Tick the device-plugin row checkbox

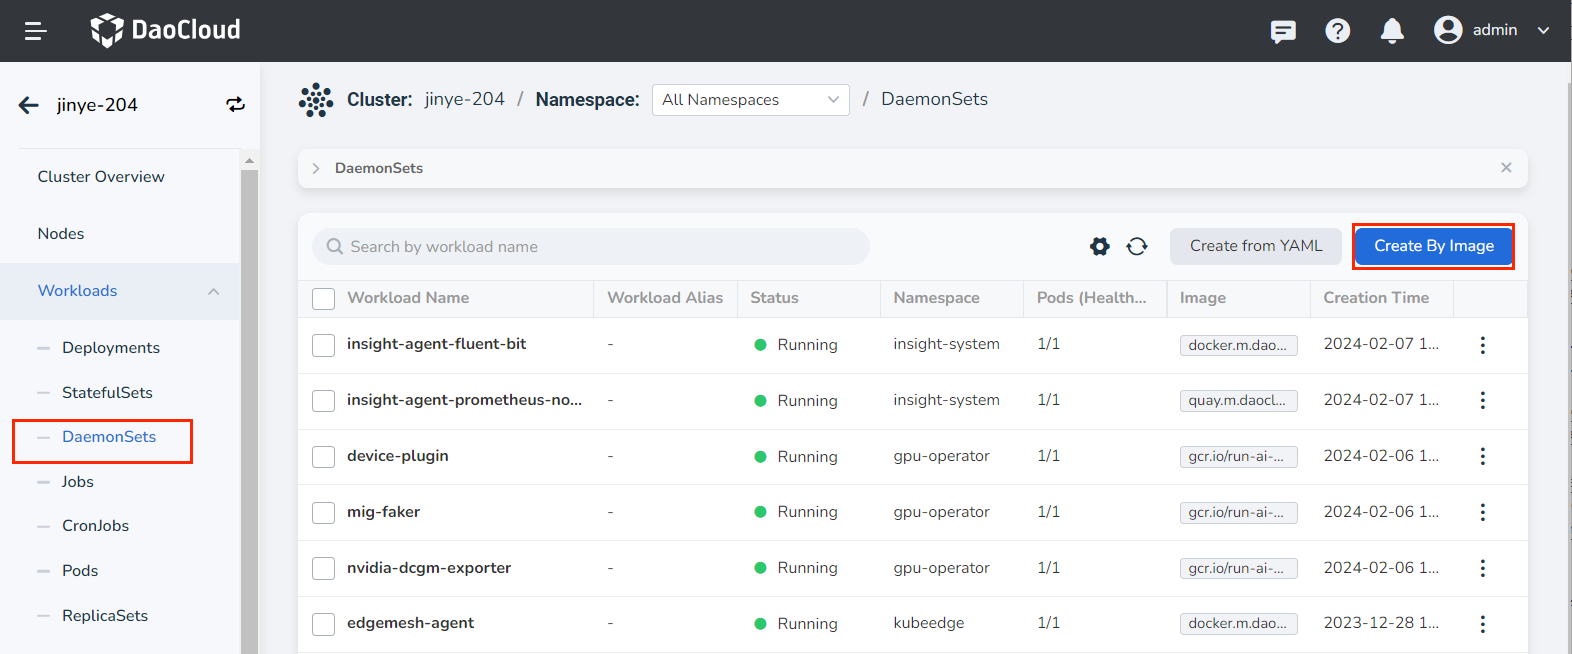pos(323,457)
